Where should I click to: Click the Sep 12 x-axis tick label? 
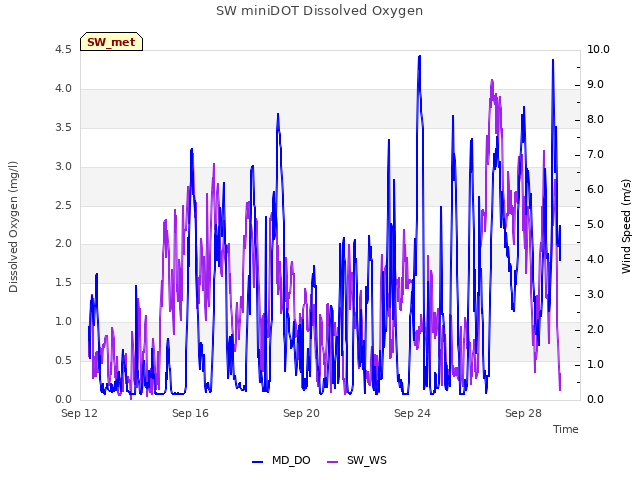(x=80, y=413)
